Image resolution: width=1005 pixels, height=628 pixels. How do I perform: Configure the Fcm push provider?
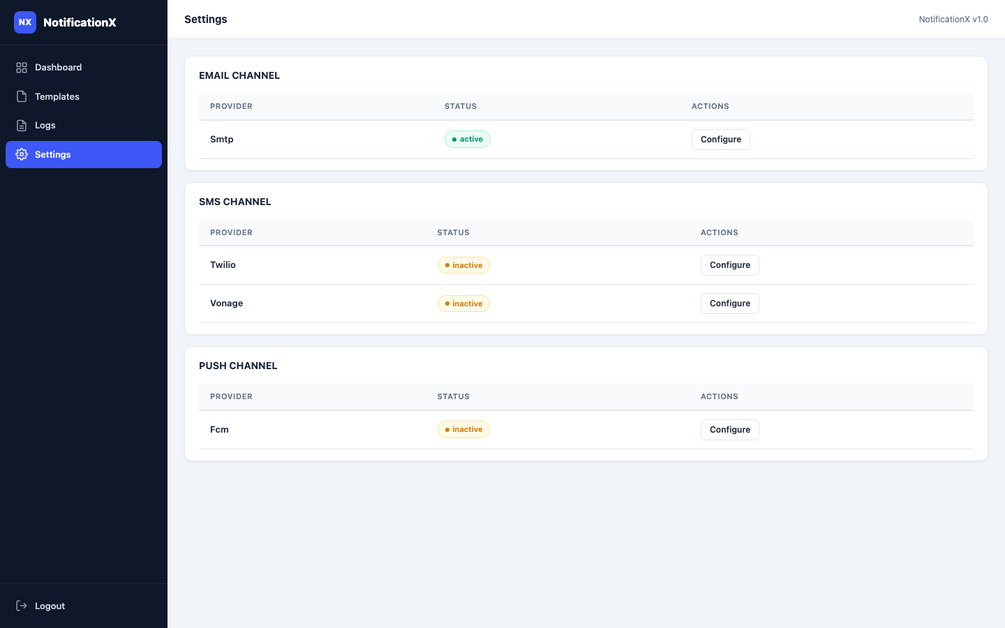click(729, 429)
